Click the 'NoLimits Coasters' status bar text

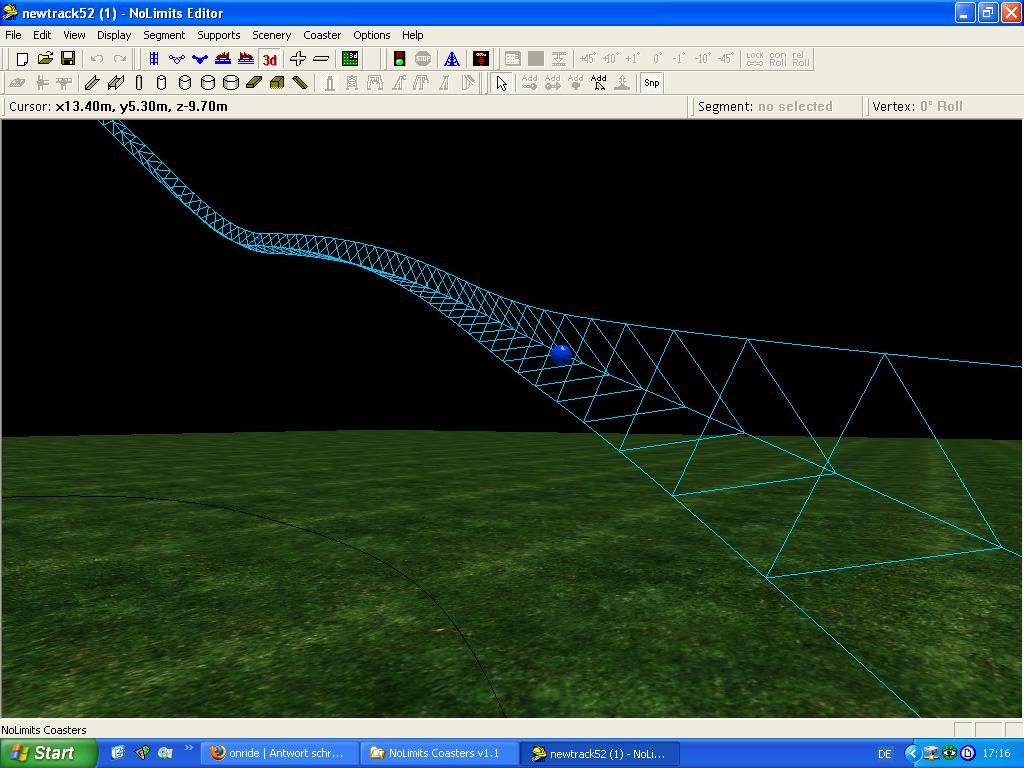point(44,730)
